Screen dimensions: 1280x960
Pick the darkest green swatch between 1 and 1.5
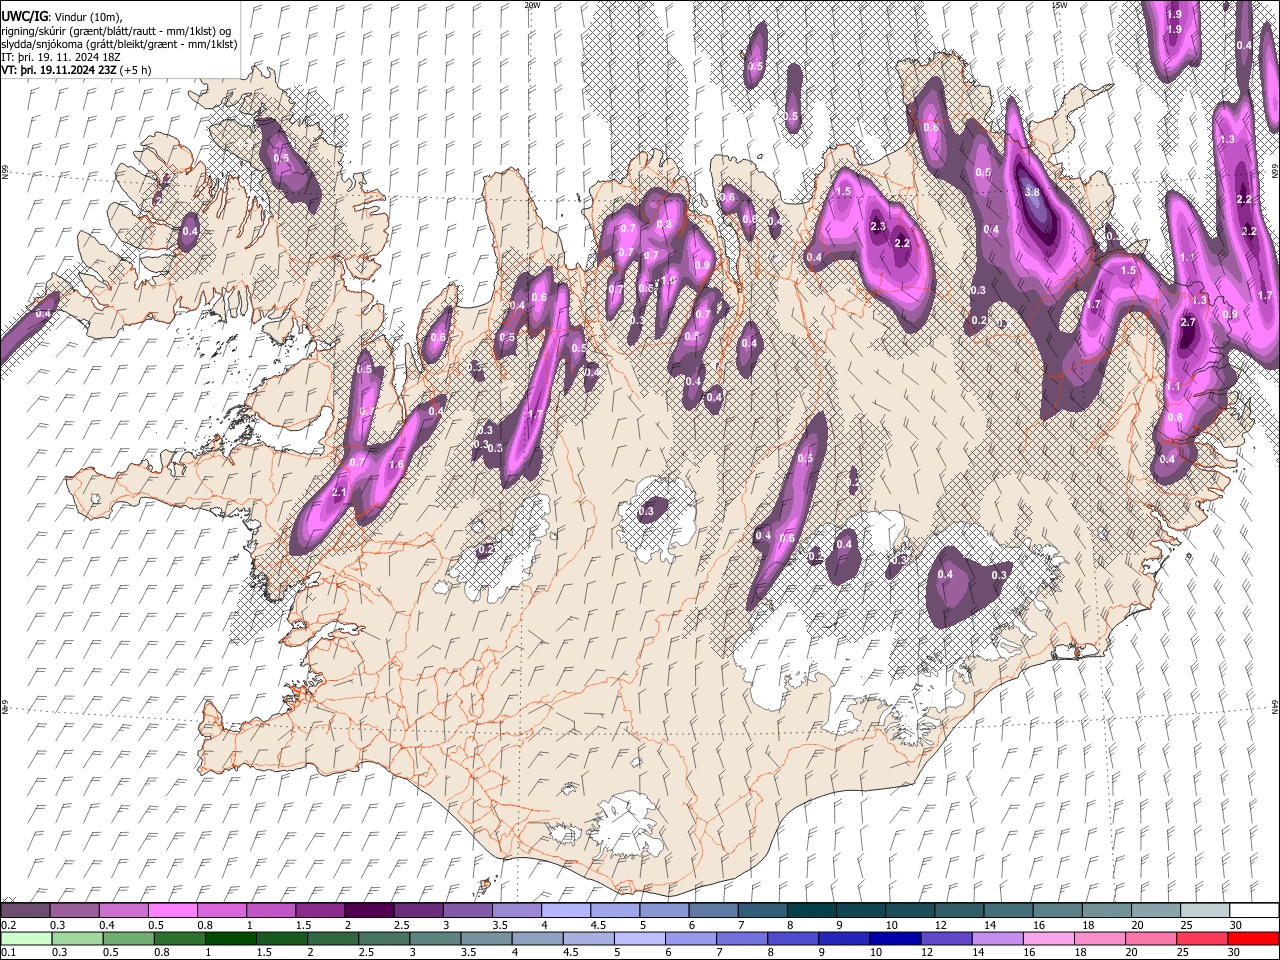(x=231, y=938)
